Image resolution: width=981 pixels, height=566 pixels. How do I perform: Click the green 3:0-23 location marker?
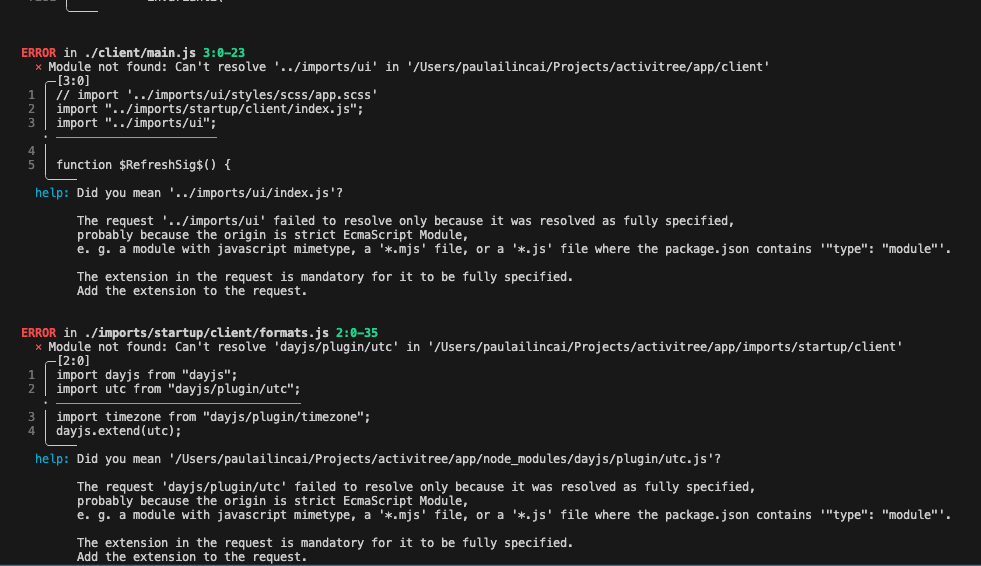[223, 53]
